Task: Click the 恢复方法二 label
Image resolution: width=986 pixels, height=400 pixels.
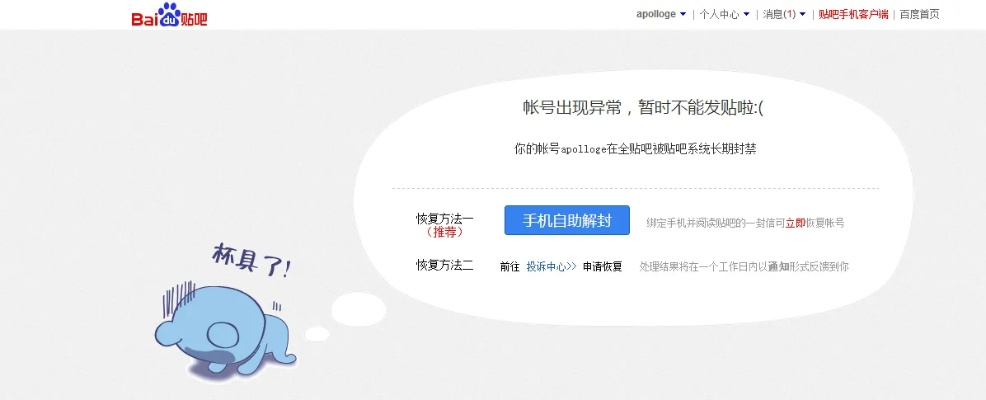Action: coord(444,266)
